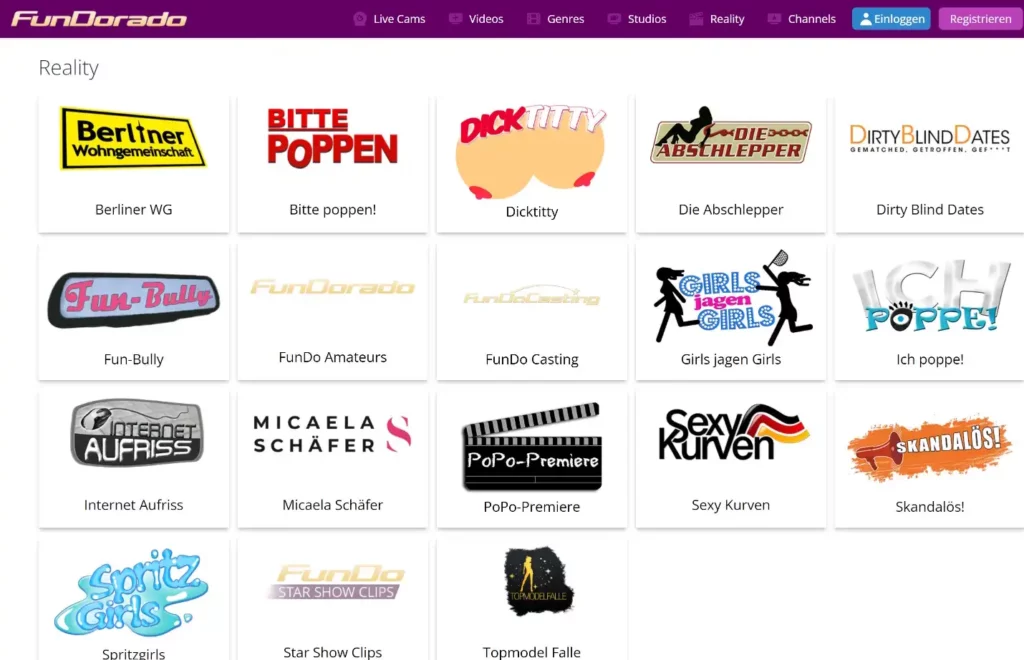Click the Videos icon in navigation bar
This screenshot has width=1024, height=660.
456,19
